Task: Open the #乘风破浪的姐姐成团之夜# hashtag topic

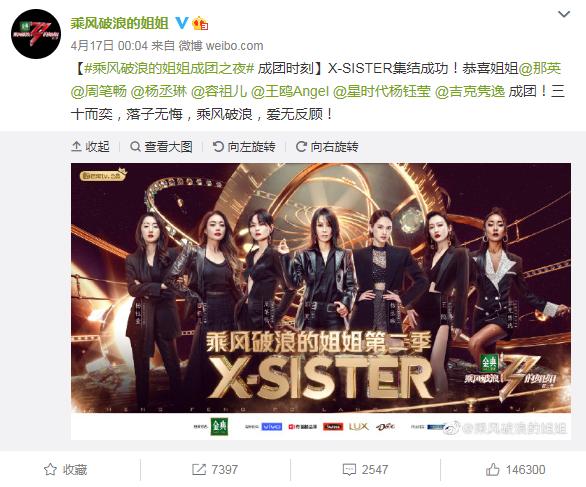Action: [169, 69]
